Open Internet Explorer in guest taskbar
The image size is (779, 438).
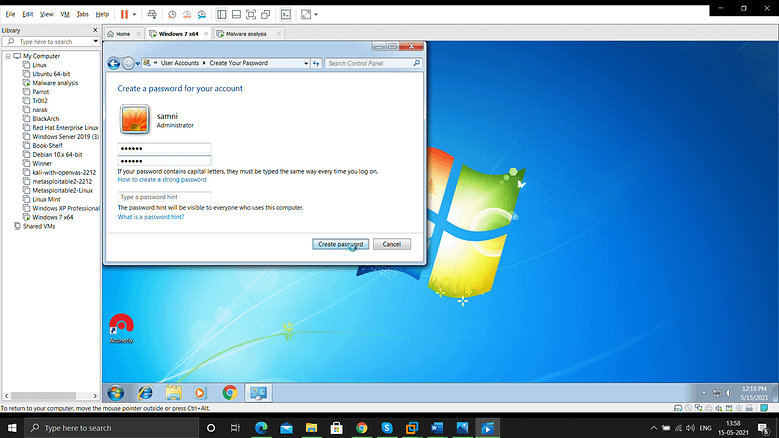[146, 393]
